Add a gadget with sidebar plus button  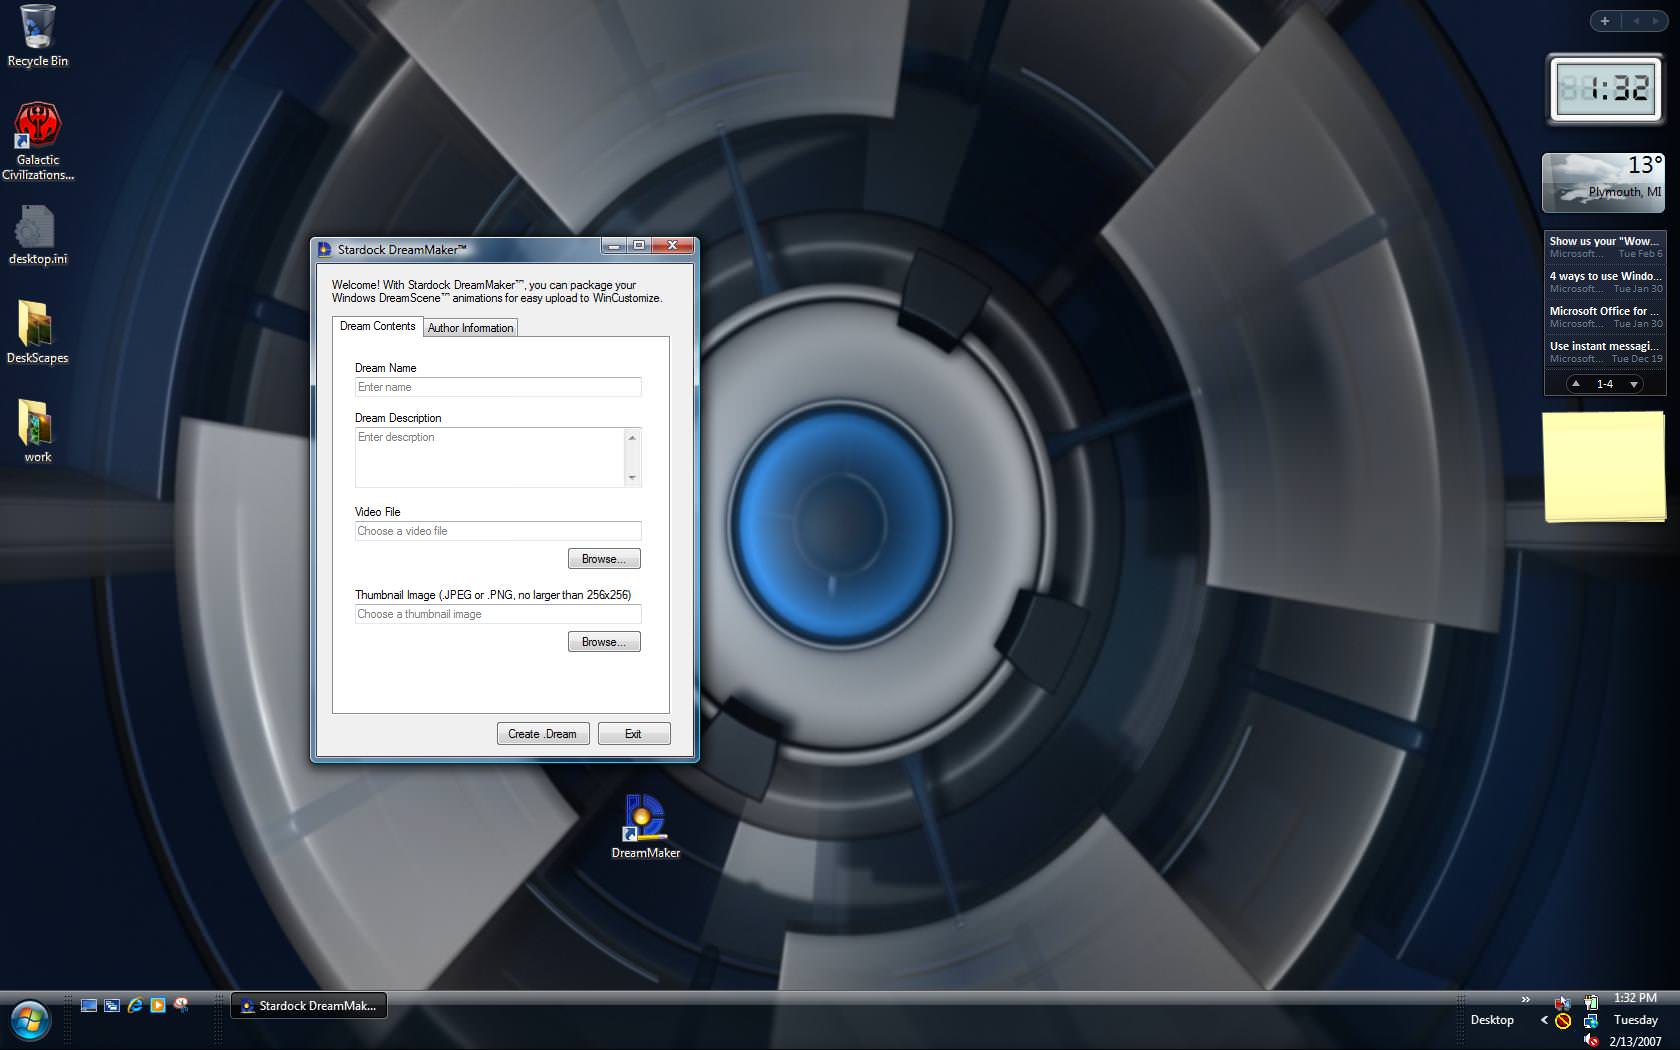tap(1605, 21)
